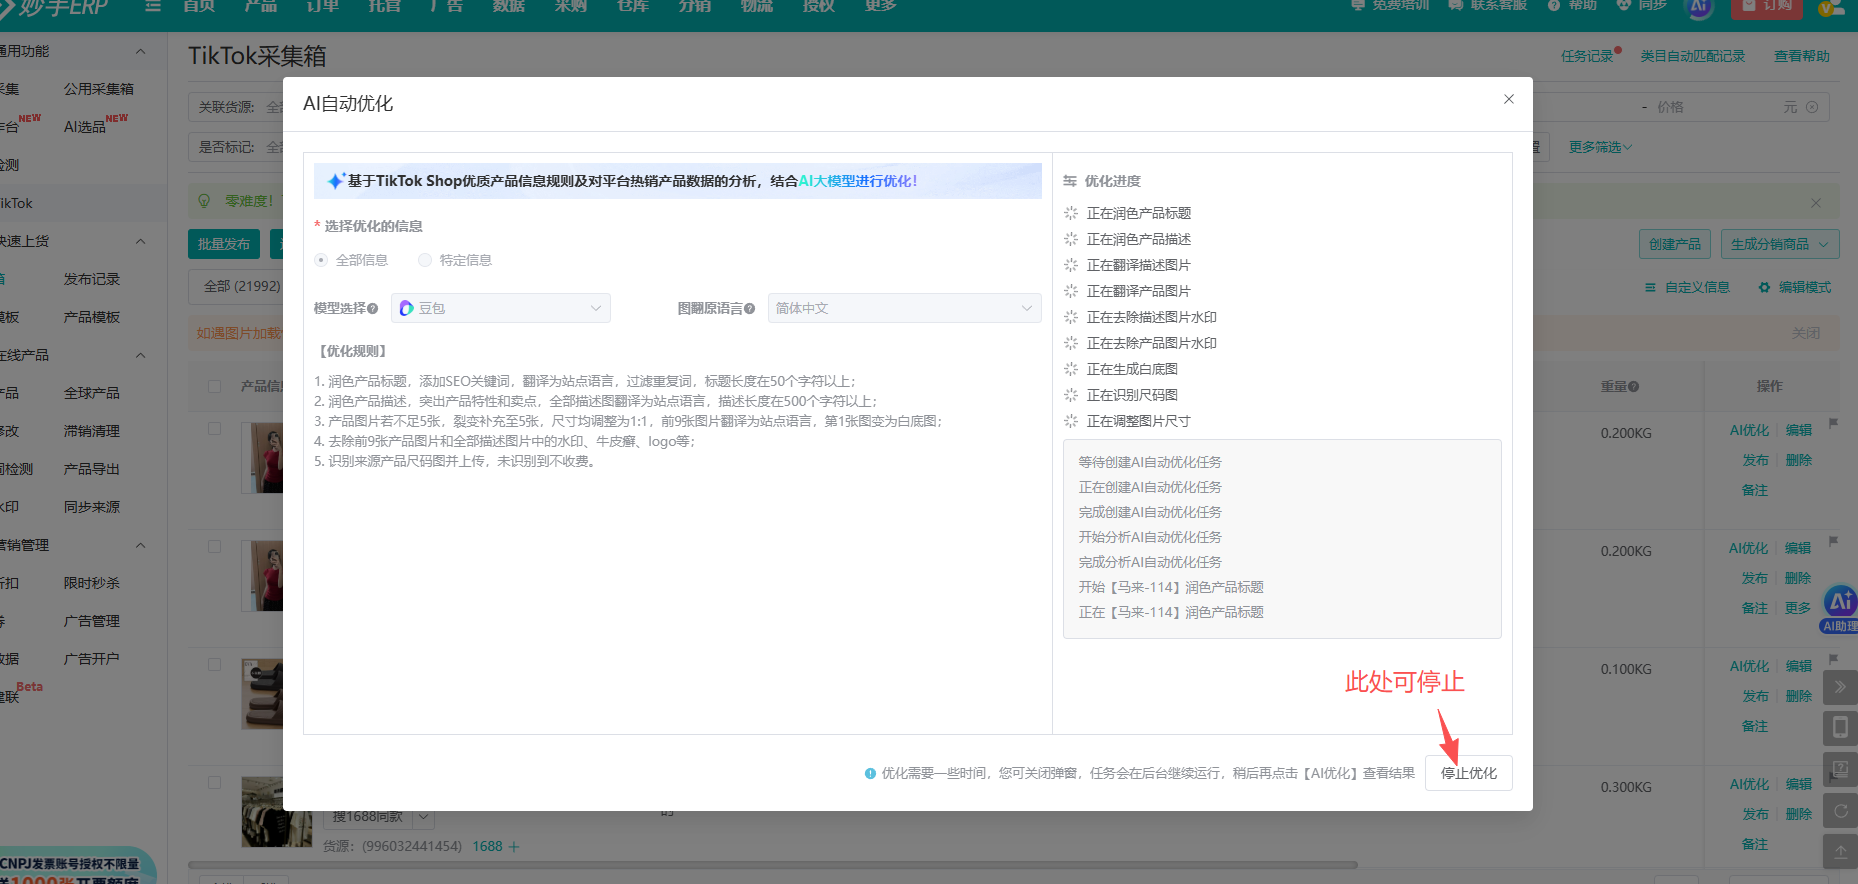Close the green tip banner with its X
This screenshot has height=884, width=1858.
coord(1816,203)
